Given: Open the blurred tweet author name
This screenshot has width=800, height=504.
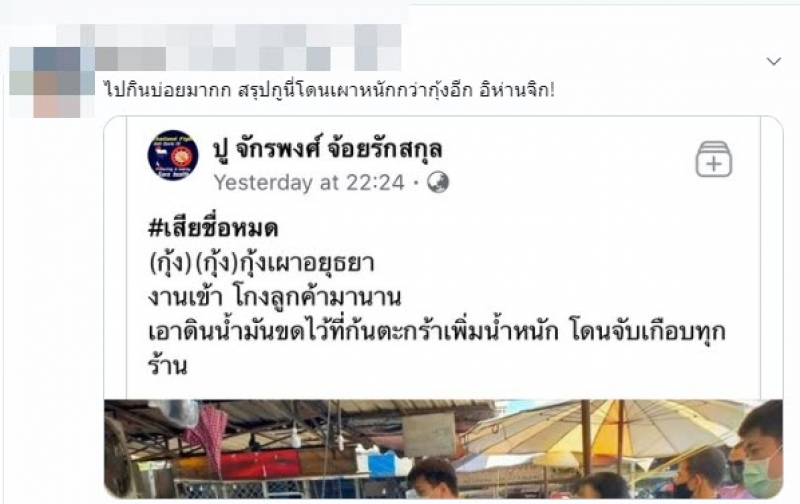Looking at the screenshot, I should click(x=230, y=47).
